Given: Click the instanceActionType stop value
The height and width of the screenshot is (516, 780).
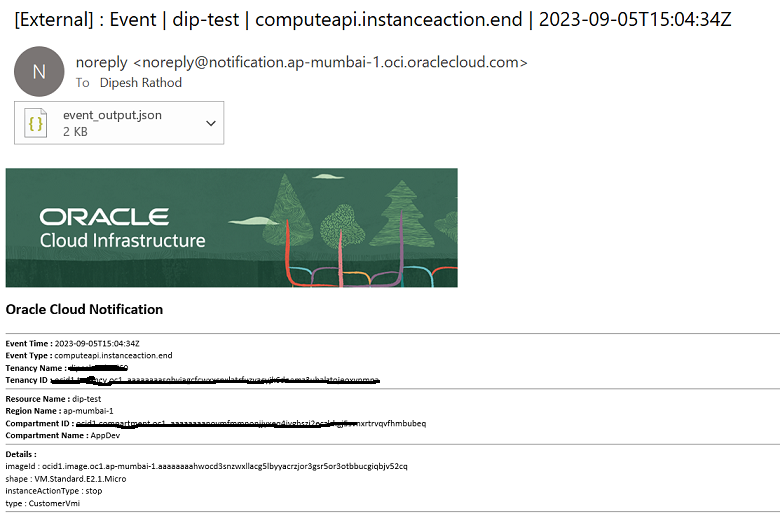Looking at the screenshot, I should (x=94, y=491).
